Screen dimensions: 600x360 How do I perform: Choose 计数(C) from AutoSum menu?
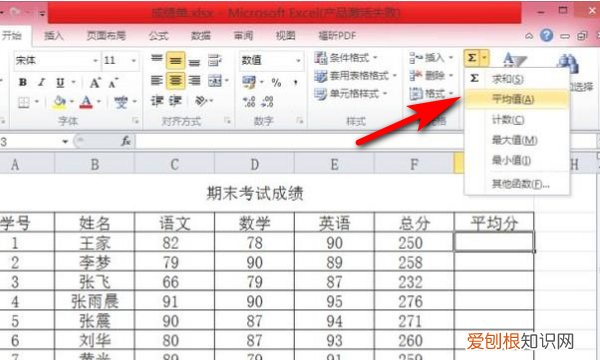click(516, 120)
